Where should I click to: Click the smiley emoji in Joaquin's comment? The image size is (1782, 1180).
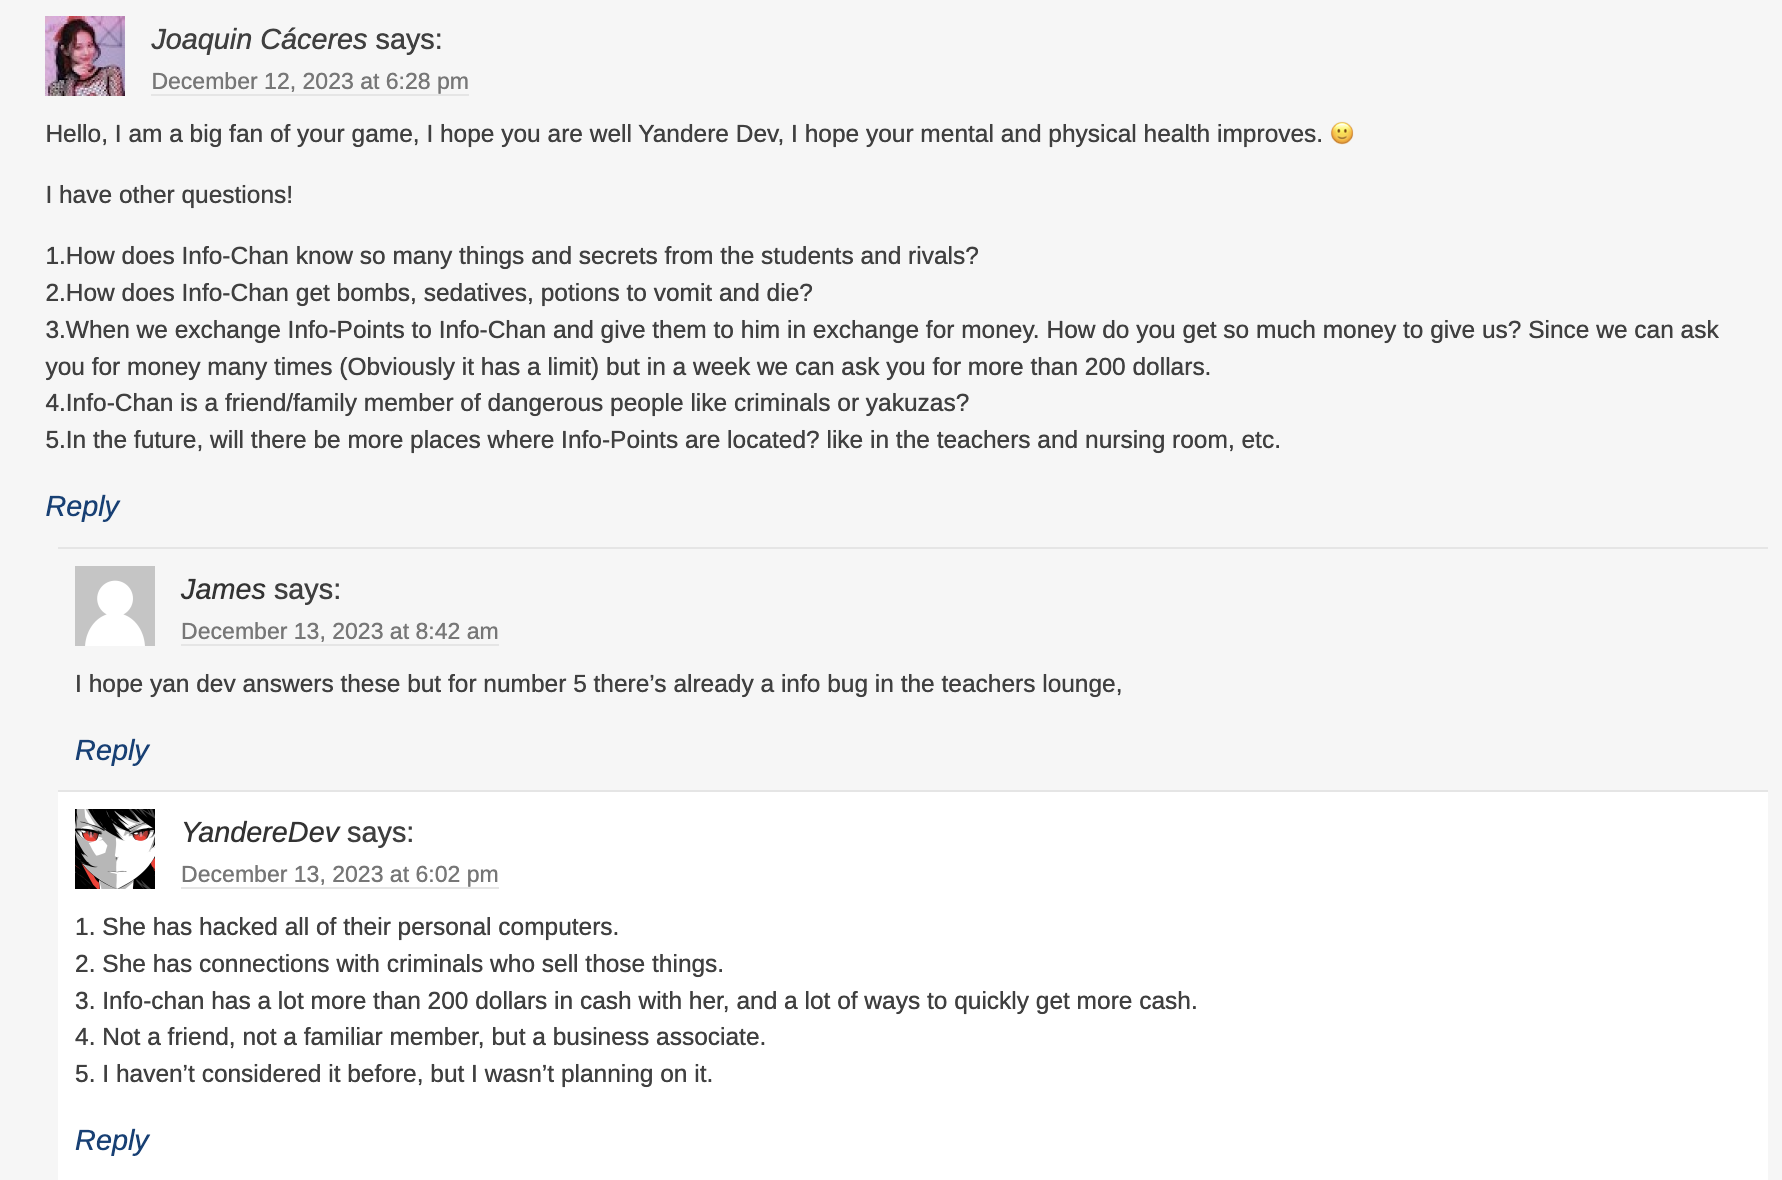click(x=1342, y=133)
